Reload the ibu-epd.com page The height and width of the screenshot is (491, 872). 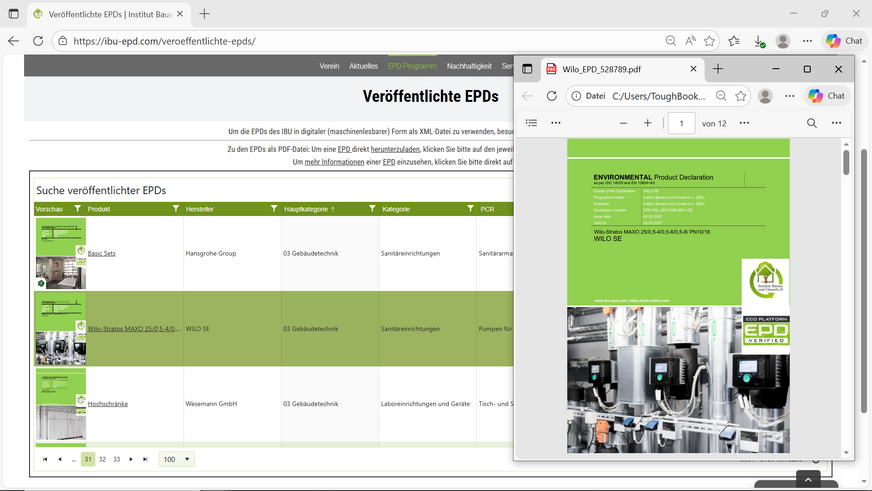38,41
